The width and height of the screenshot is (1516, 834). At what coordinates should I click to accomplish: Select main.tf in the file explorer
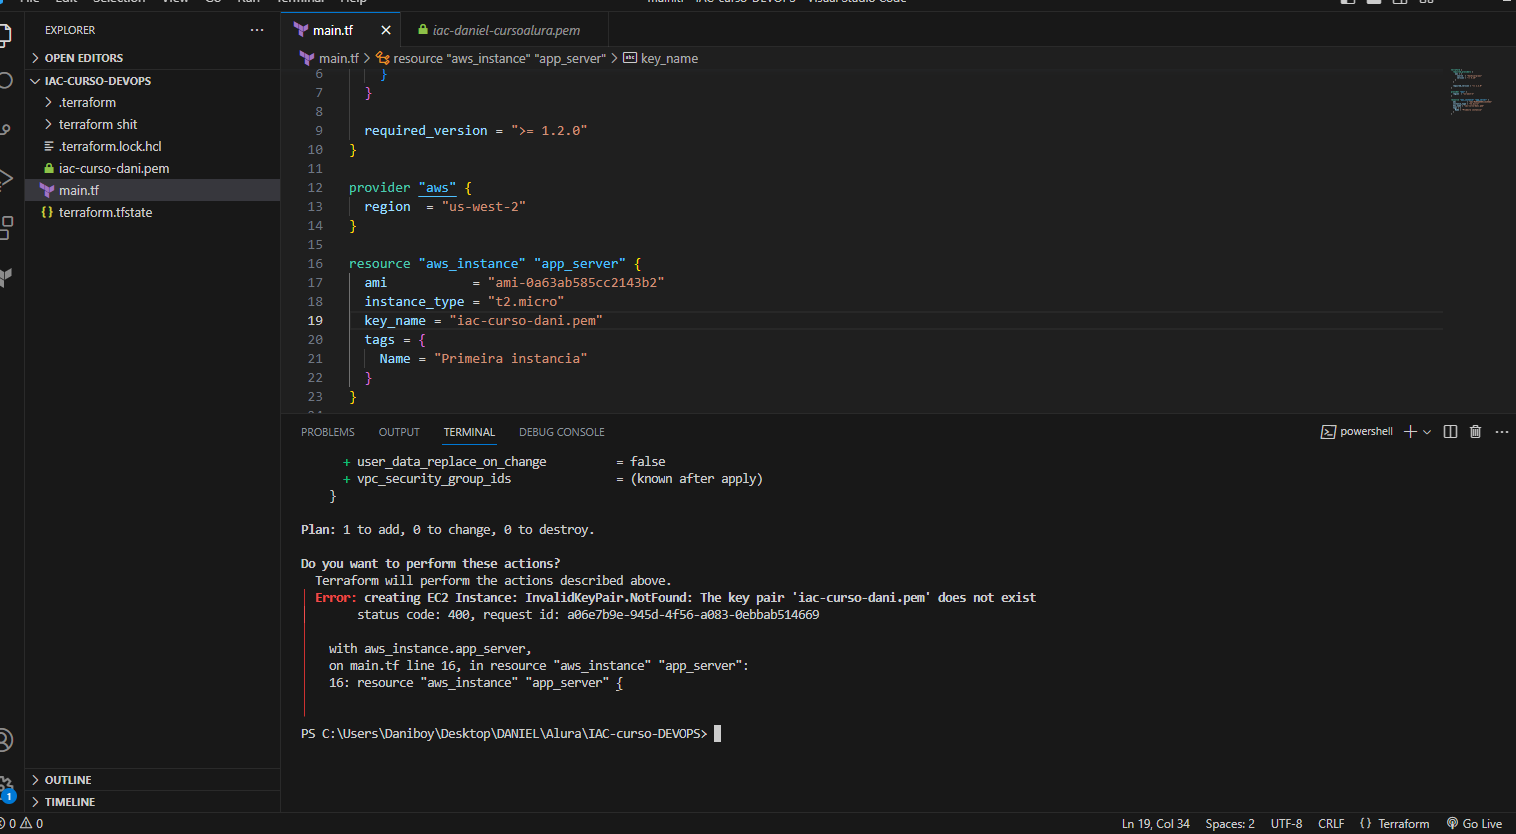(x=152, y=190)
